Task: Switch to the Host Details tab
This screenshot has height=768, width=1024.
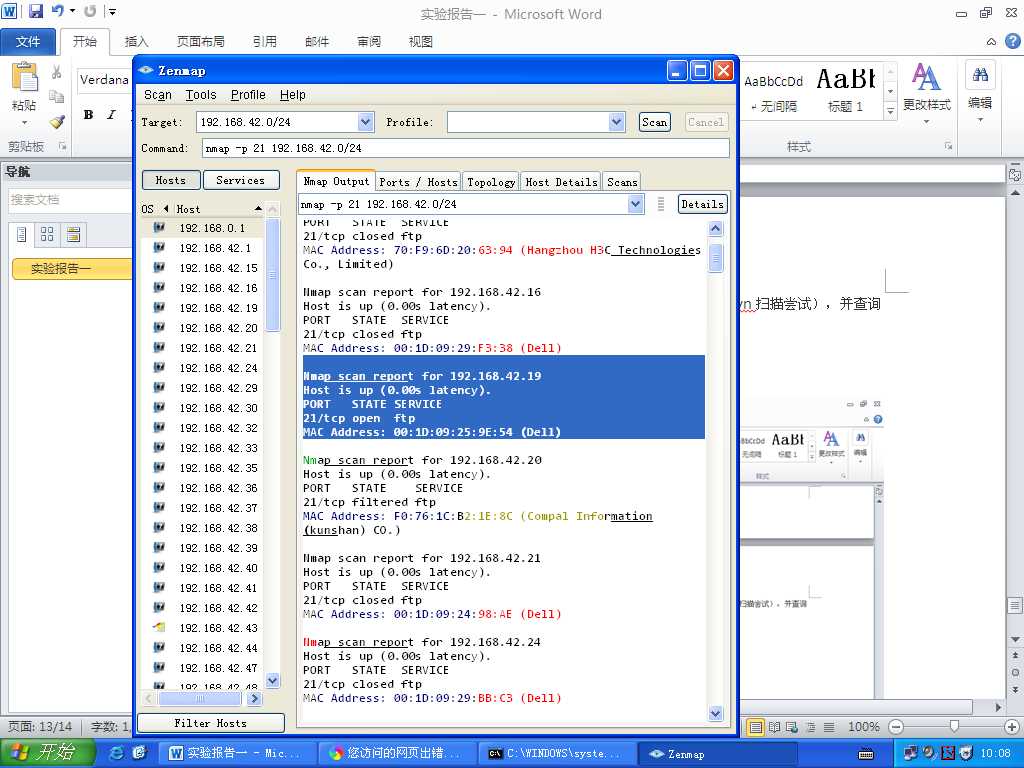Action: click(562, 182)
